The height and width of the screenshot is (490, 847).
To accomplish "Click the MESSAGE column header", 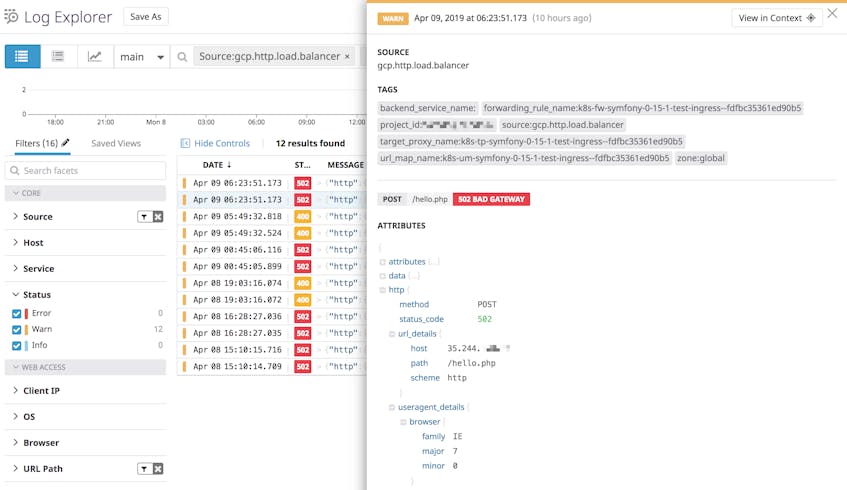I will 346,165.
